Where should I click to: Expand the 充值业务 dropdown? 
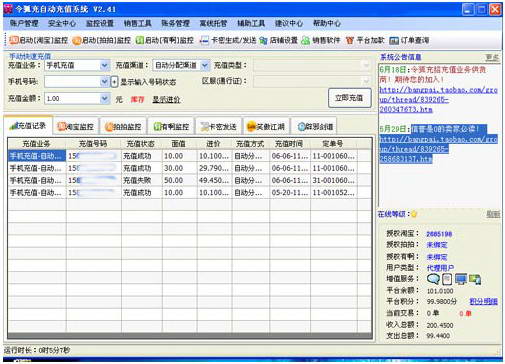104,65
